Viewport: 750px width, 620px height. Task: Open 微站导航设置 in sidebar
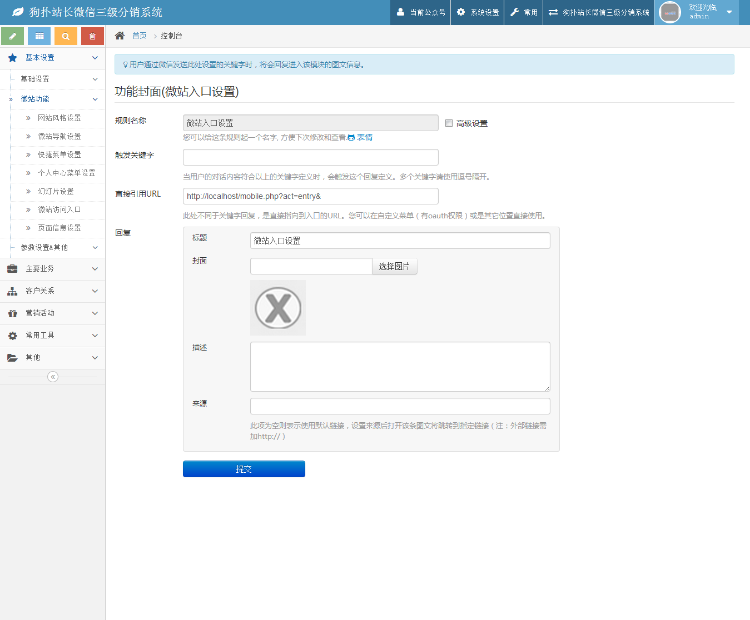59,136
